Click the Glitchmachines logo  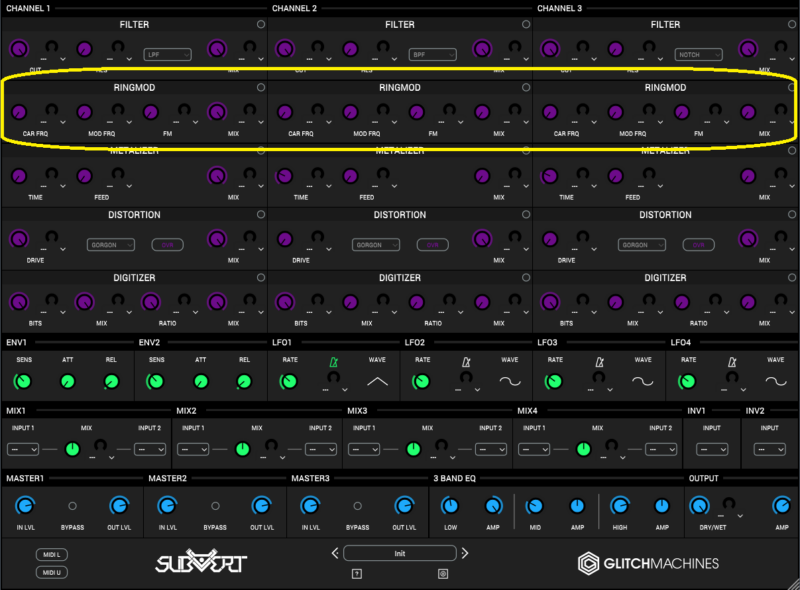point(648,563)
